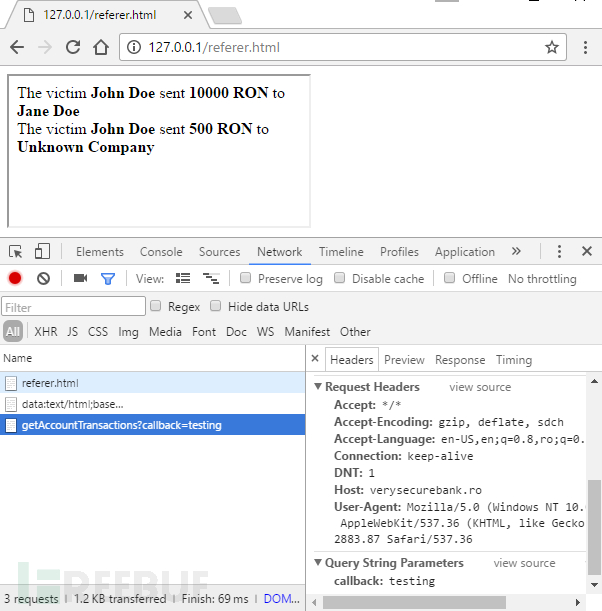Filter requests by Media
This screenshot has height=611, width=602.
[x=165, y=332]
